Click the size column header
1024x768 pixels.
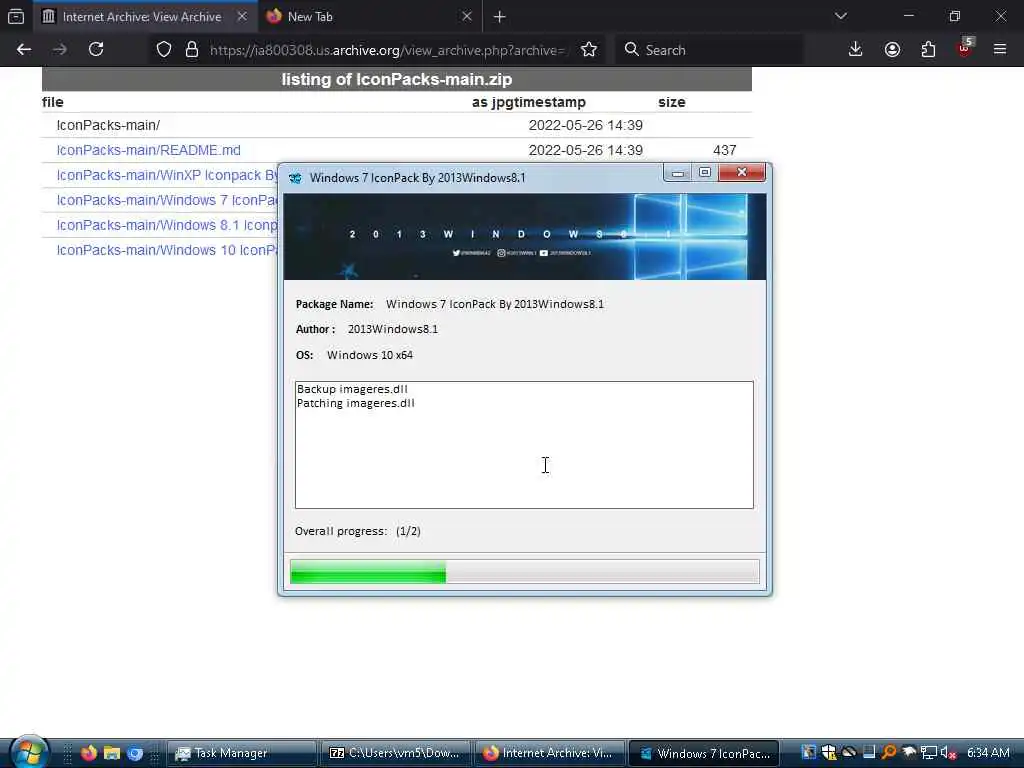click(x=671, y=102)
